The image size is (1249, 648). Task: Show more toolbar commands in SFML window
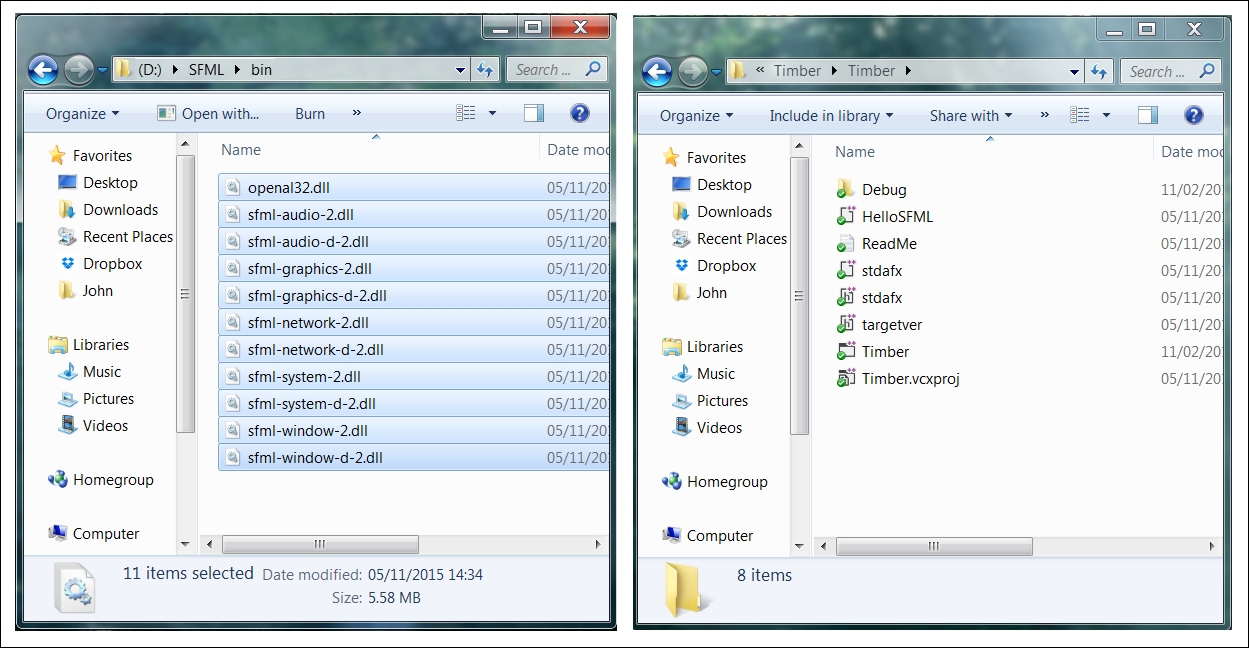[357, 113]
